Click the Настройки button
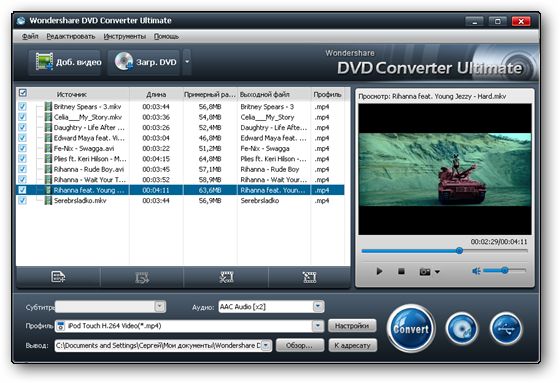The image size is (560, 383). (x=352, y=325)
